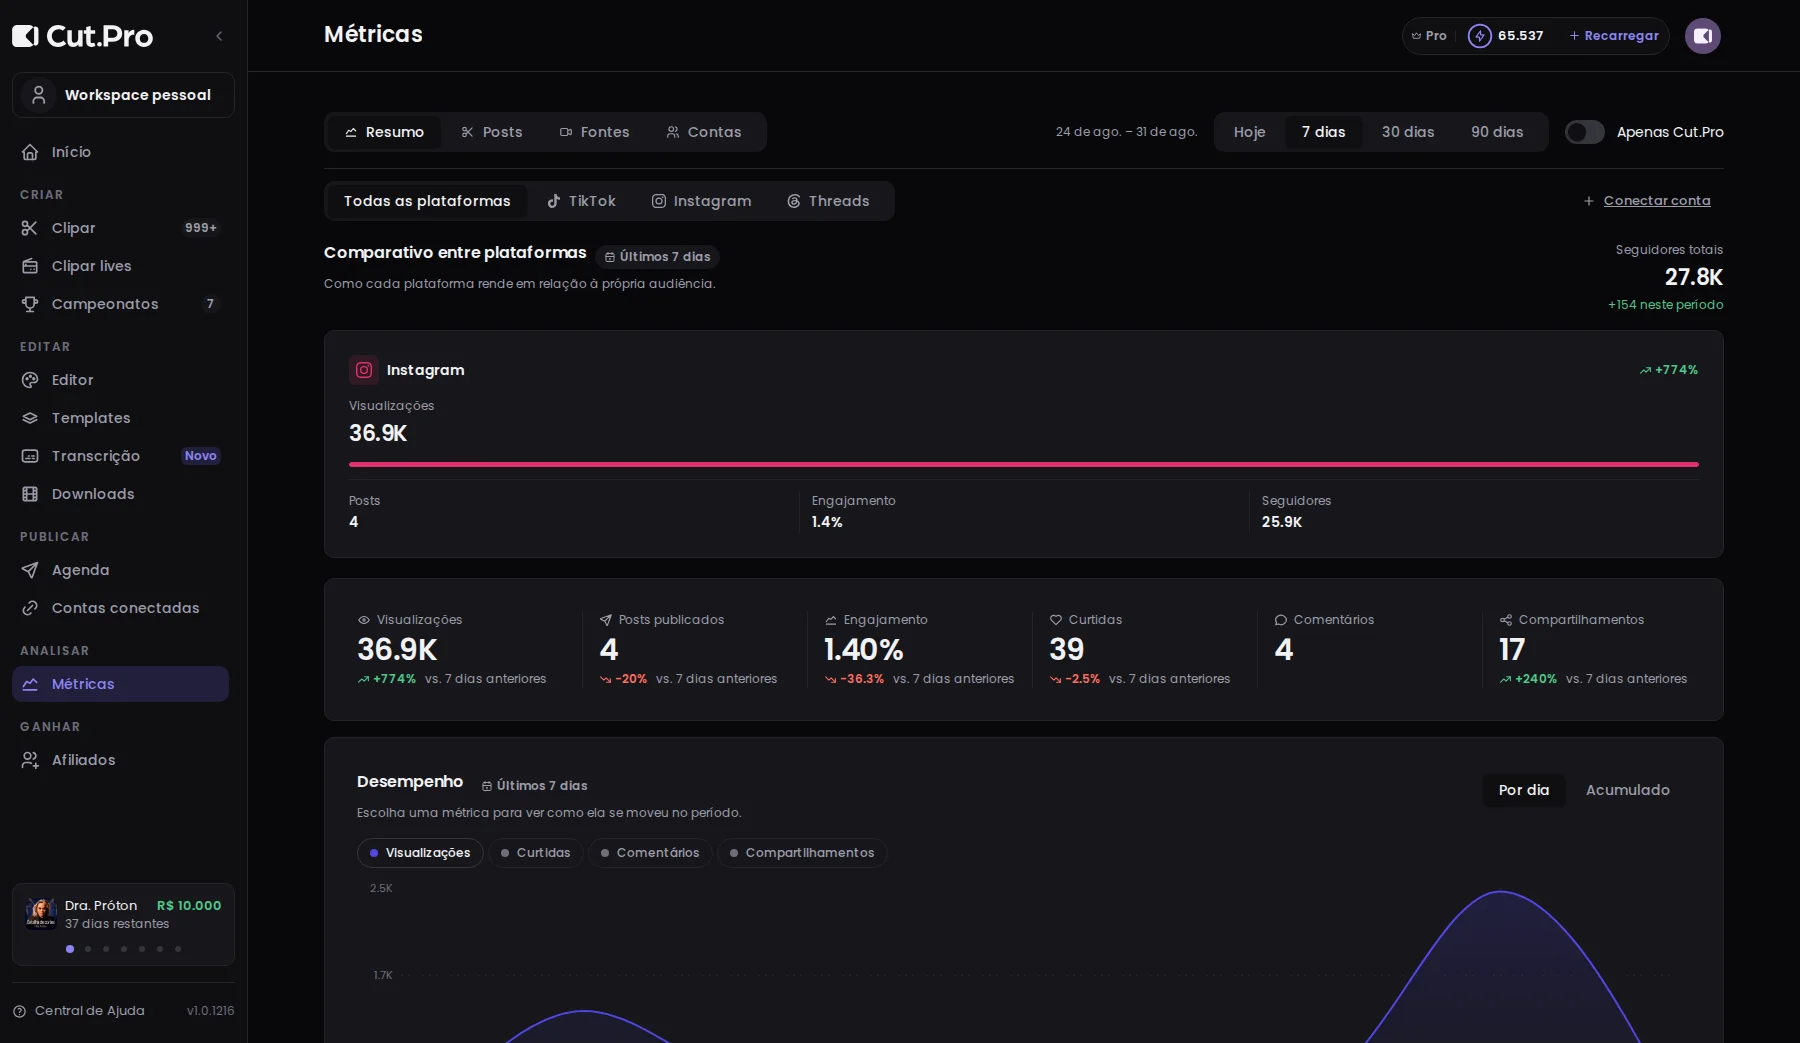This screenshot has height=1043, width=1800.
Task: Toggle the Apenas Cut.Pro switch
Action: pyautogui.click(x=1584, y=132)
